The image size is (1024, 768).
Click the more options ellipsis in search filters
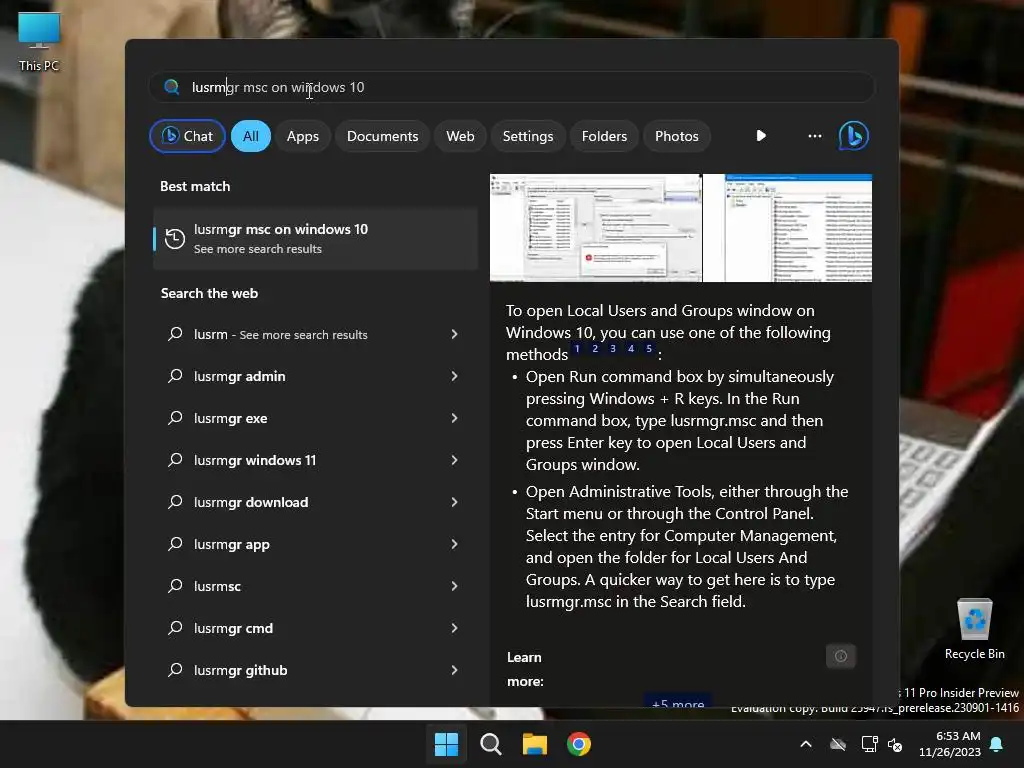(x=814, y=136)
